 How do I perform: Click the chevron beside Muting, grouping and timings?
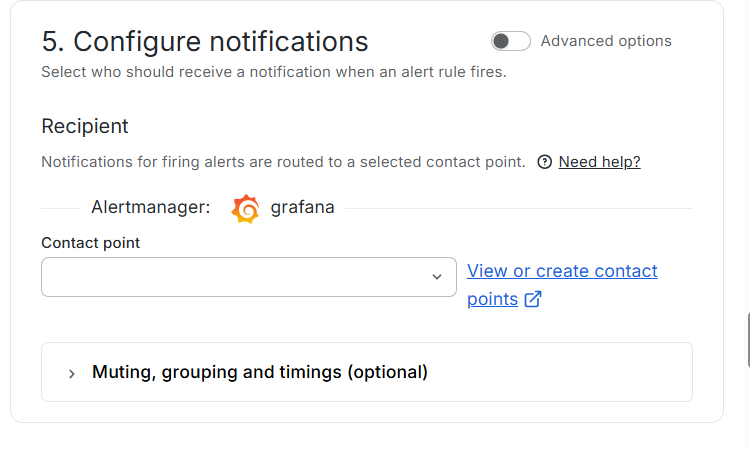point(72,373)
